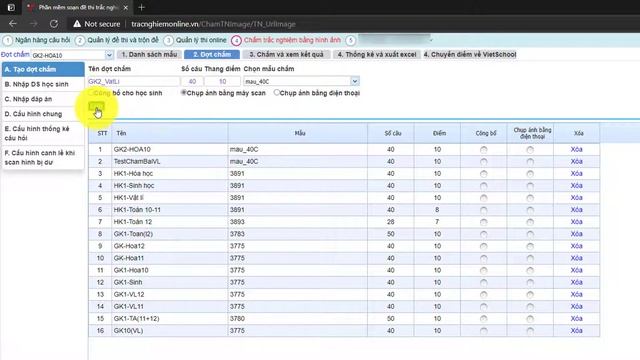Screen dimensions: 640x360
Task: Click the Tên column header
Action: (x=170, y=133)
